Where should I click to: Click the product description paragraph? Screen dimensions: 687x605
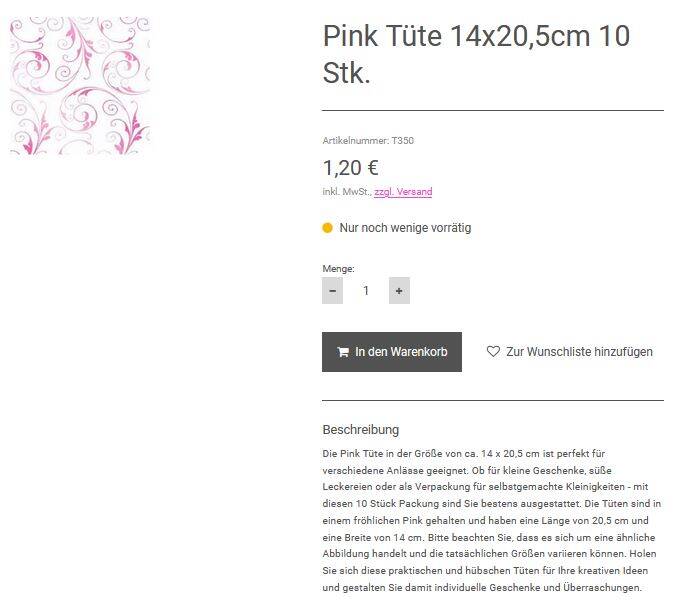(490, 520)
